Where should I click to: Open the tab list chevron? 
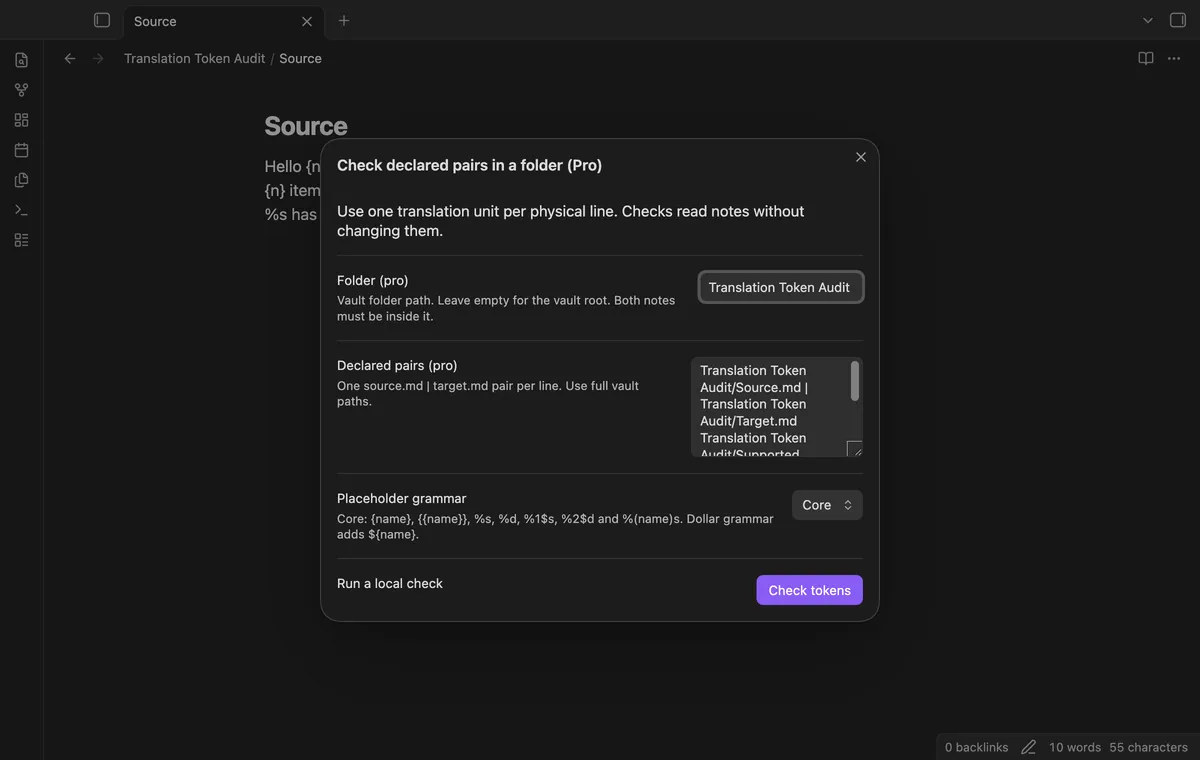coord(1148,20)
